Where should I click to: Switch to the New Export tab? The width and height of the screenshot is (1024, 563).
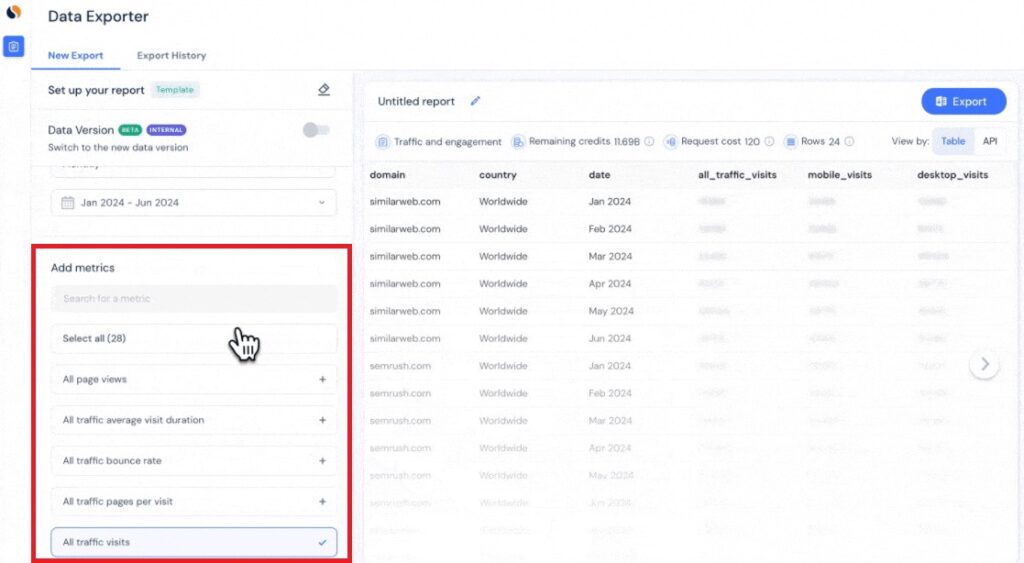[75, 56]
